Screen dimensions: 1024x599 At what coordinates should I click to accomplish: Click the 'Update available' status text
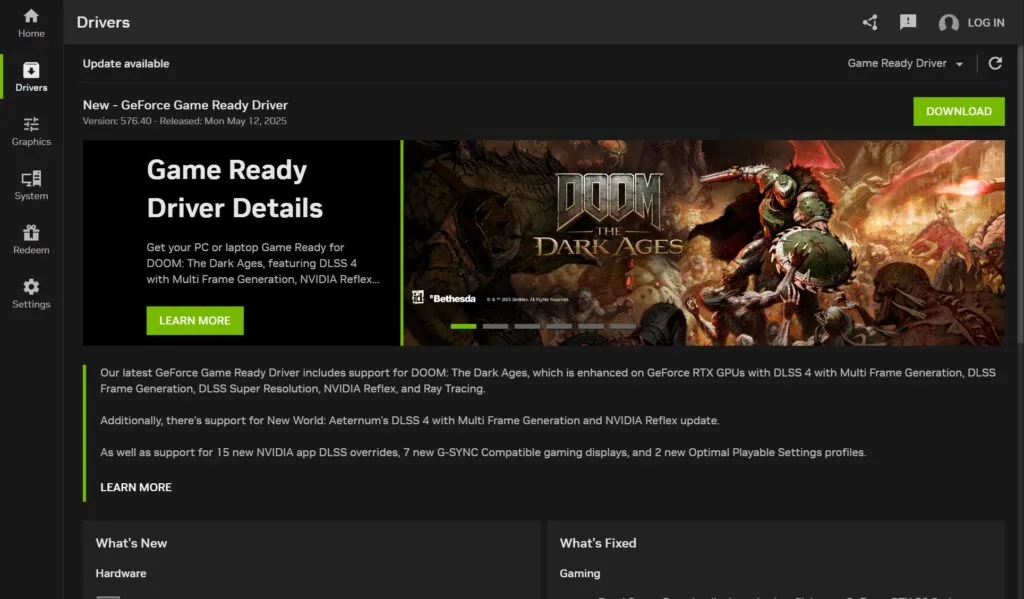coord(126,63)
